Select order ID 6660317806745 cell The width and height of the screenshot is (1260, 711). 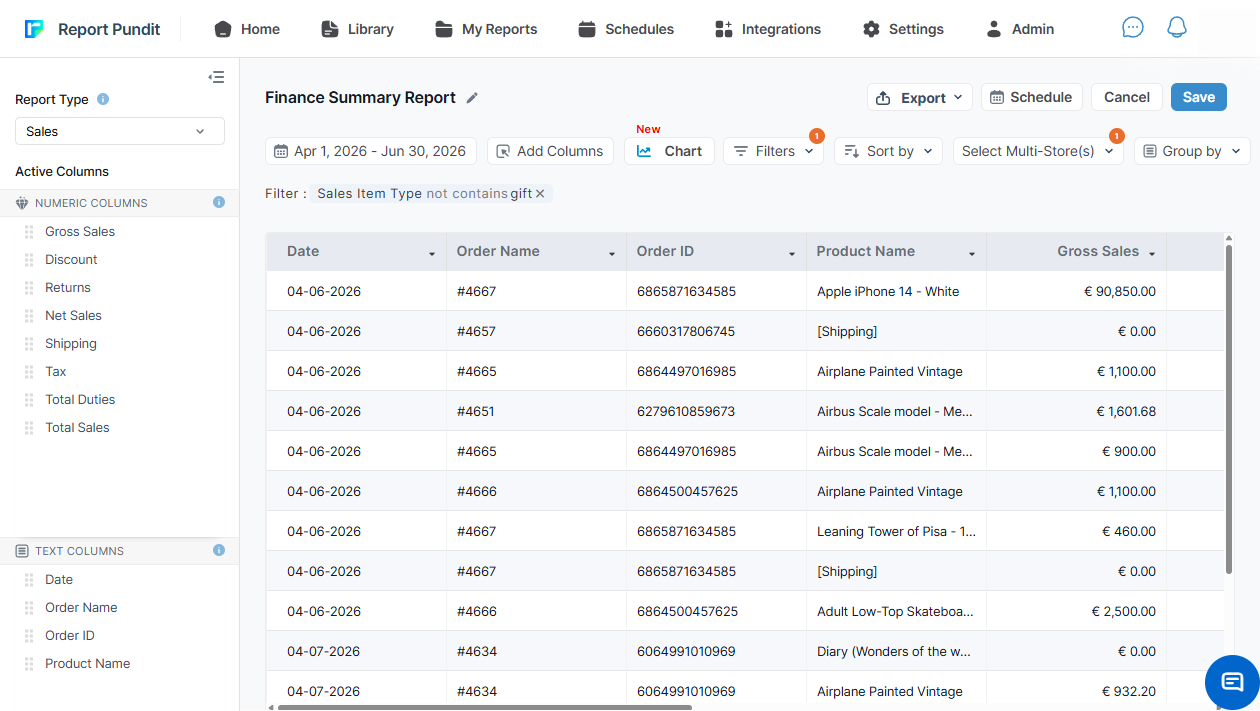(716, 331)
